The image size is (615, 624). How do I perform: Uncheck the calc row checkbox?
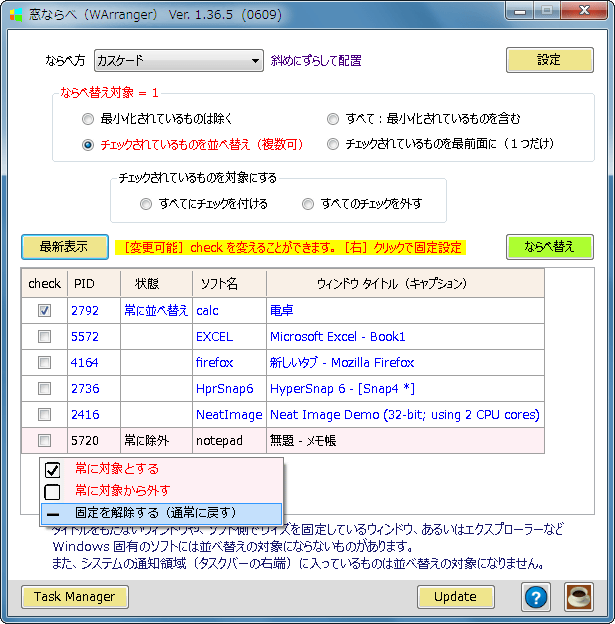click(44, 310)
